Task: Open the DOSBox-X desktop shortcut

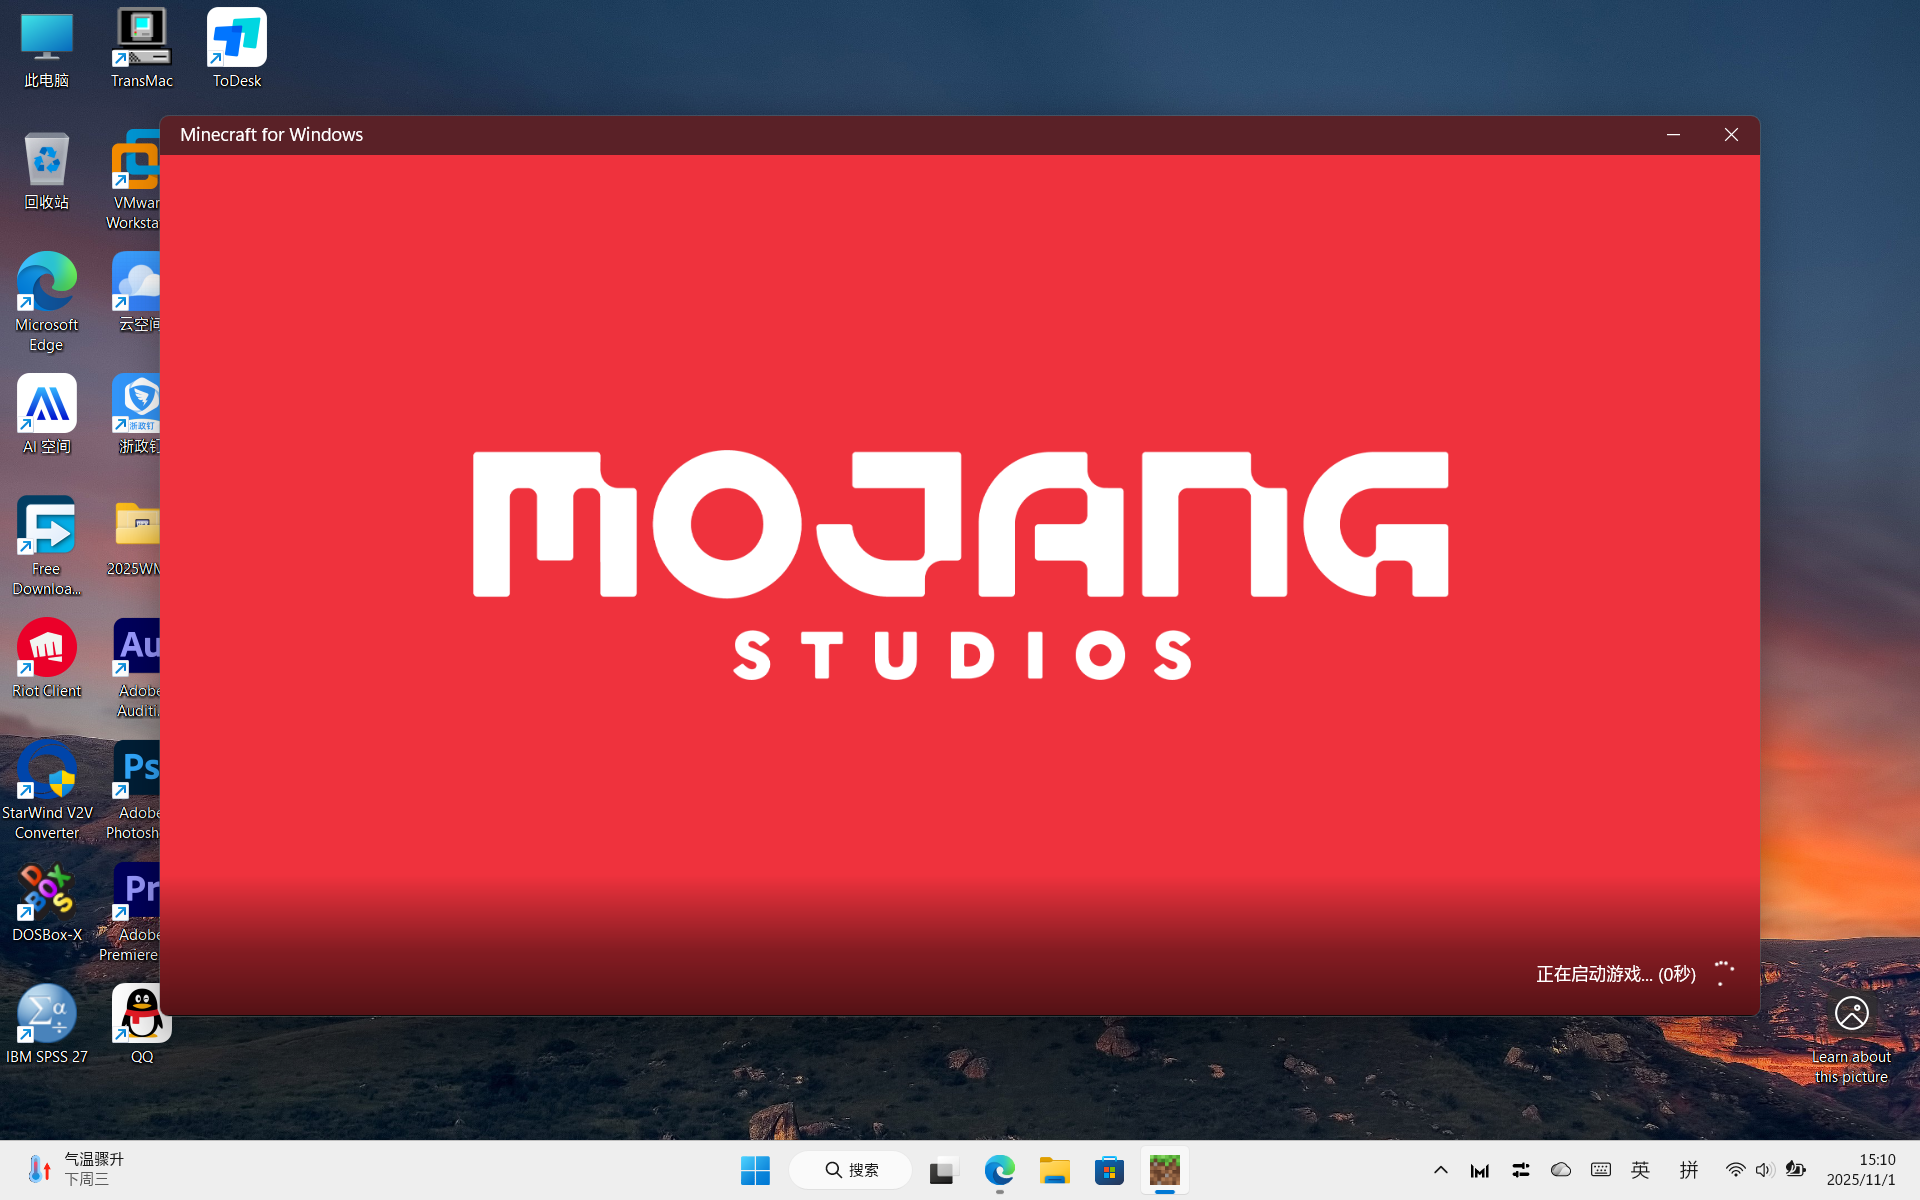Action: [x=46, y=900]
